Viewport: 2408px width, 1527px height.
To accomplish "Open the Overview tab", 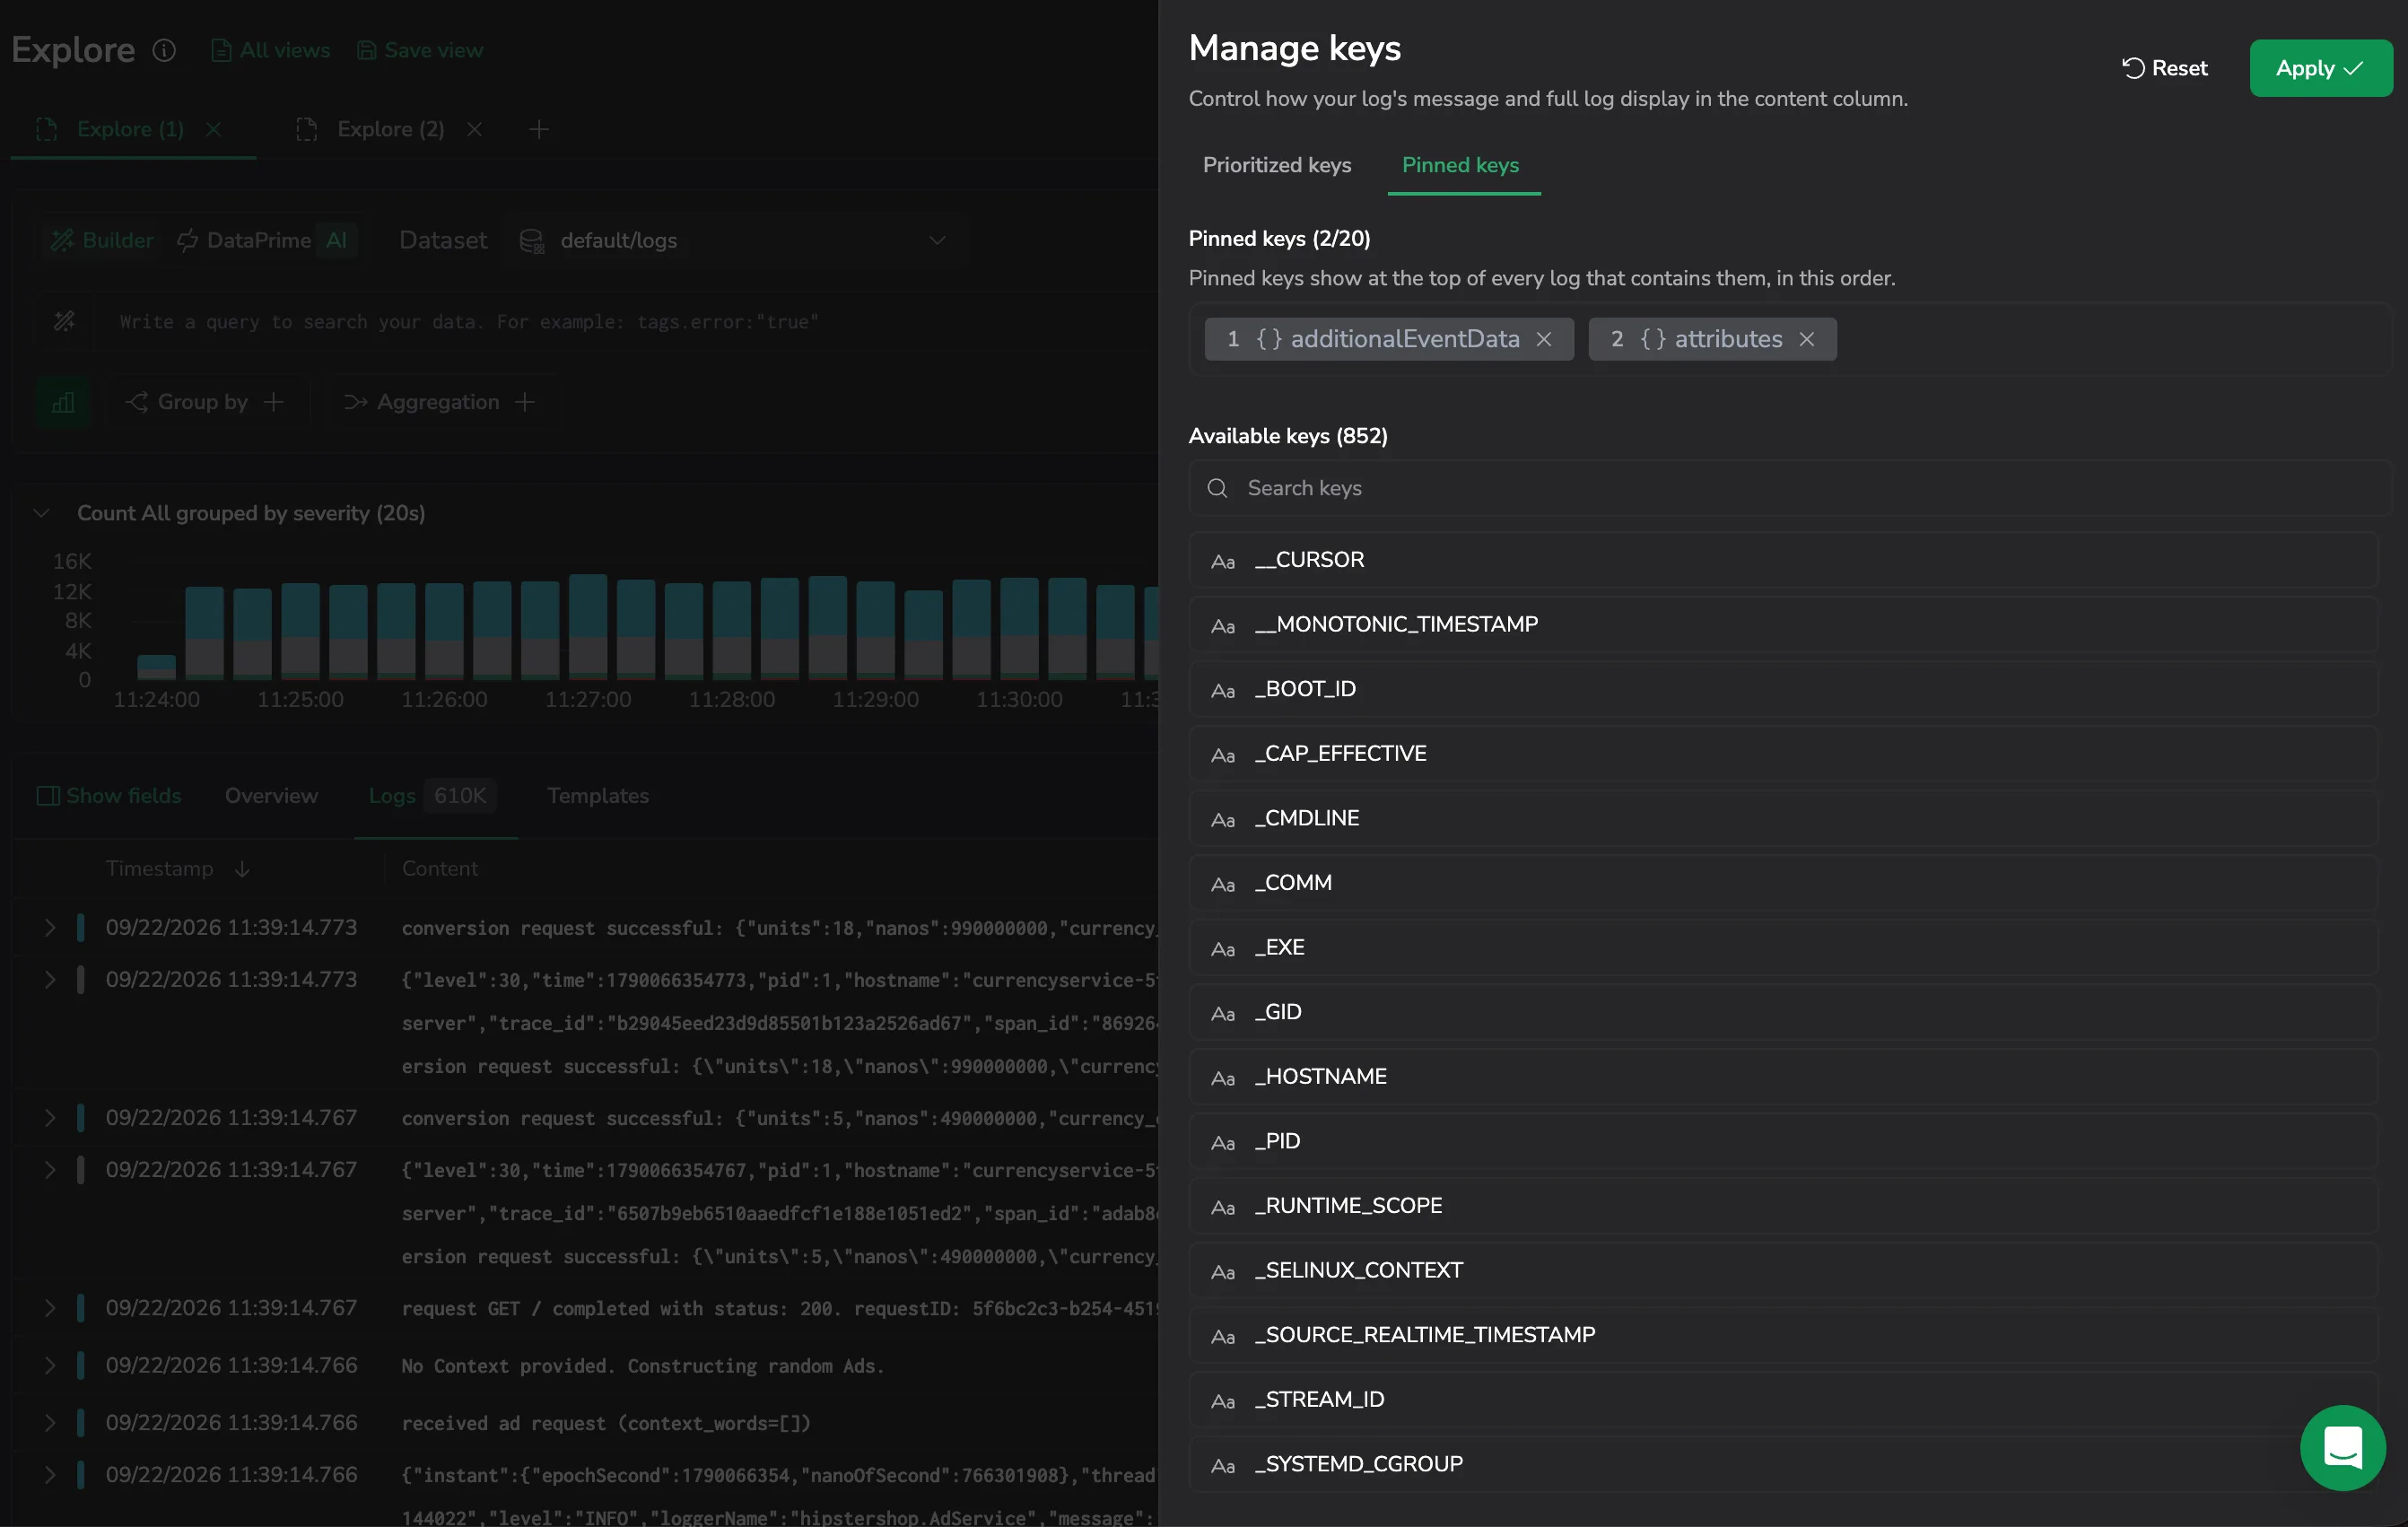I will [x=271, y=796].
